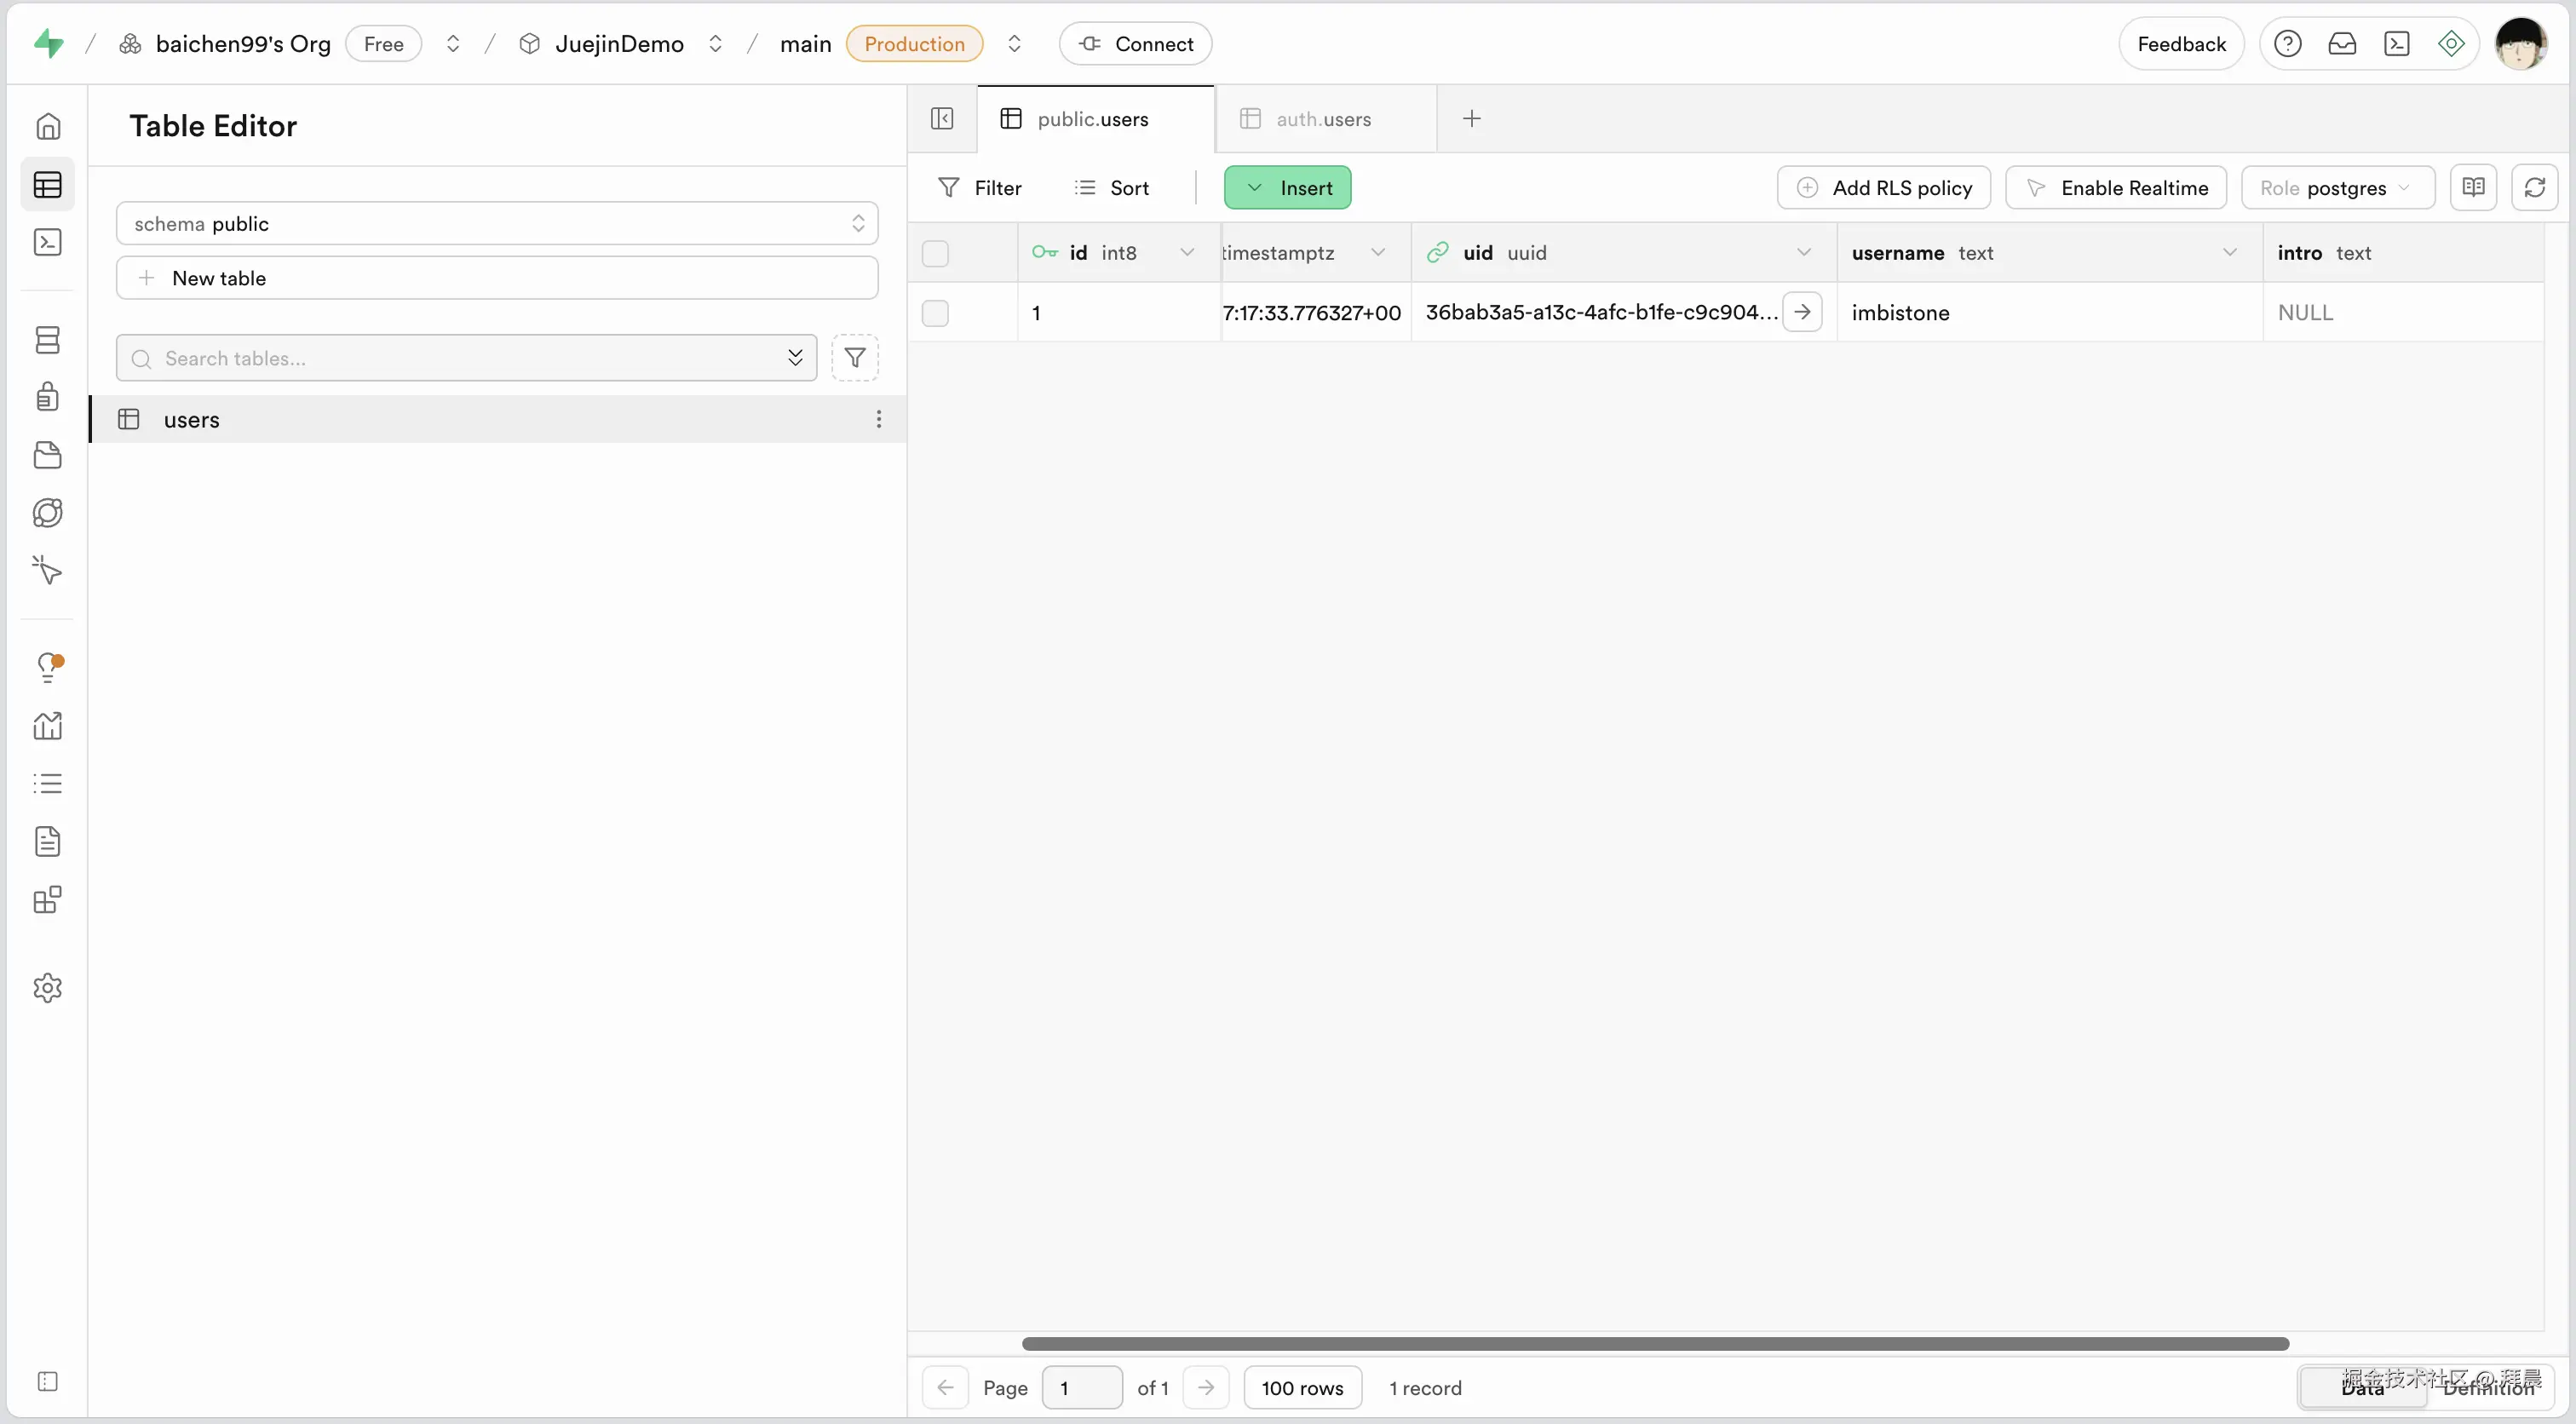
Task: Open the Database sidebar icon
Action: 47,340
